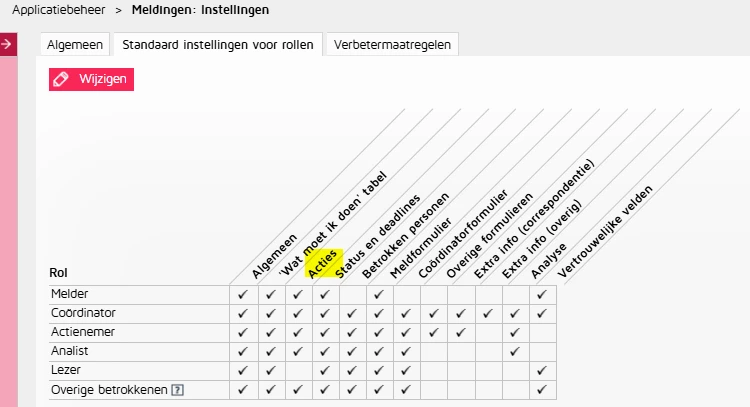Toggle the Analist checkmark under Analyse

(513, 352)
